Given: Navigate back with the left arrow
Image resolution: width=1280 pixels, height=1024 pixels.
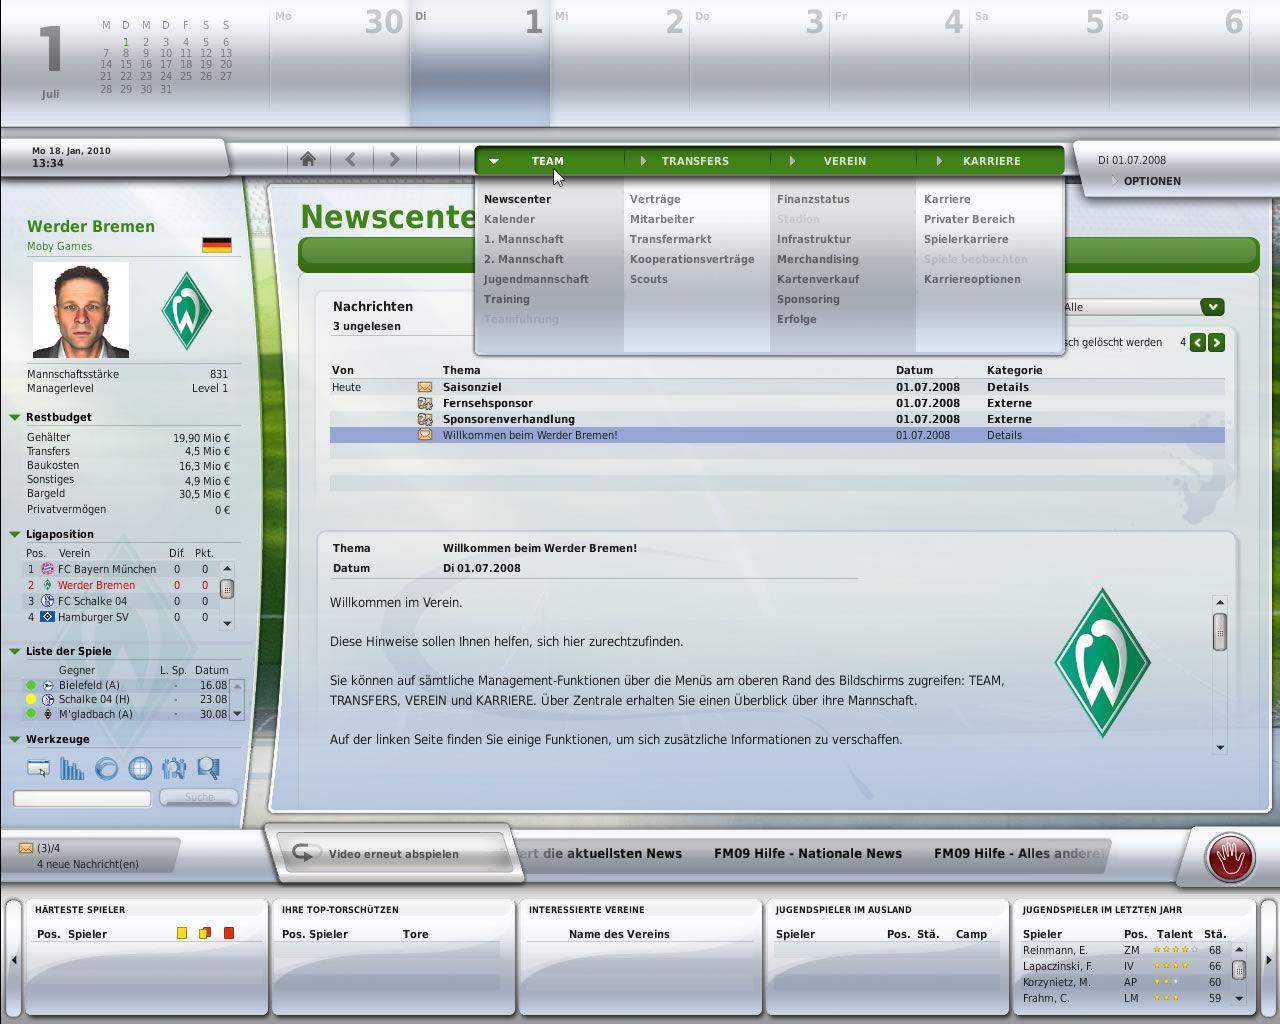Looking at the screenshot, I should point(351,159).
